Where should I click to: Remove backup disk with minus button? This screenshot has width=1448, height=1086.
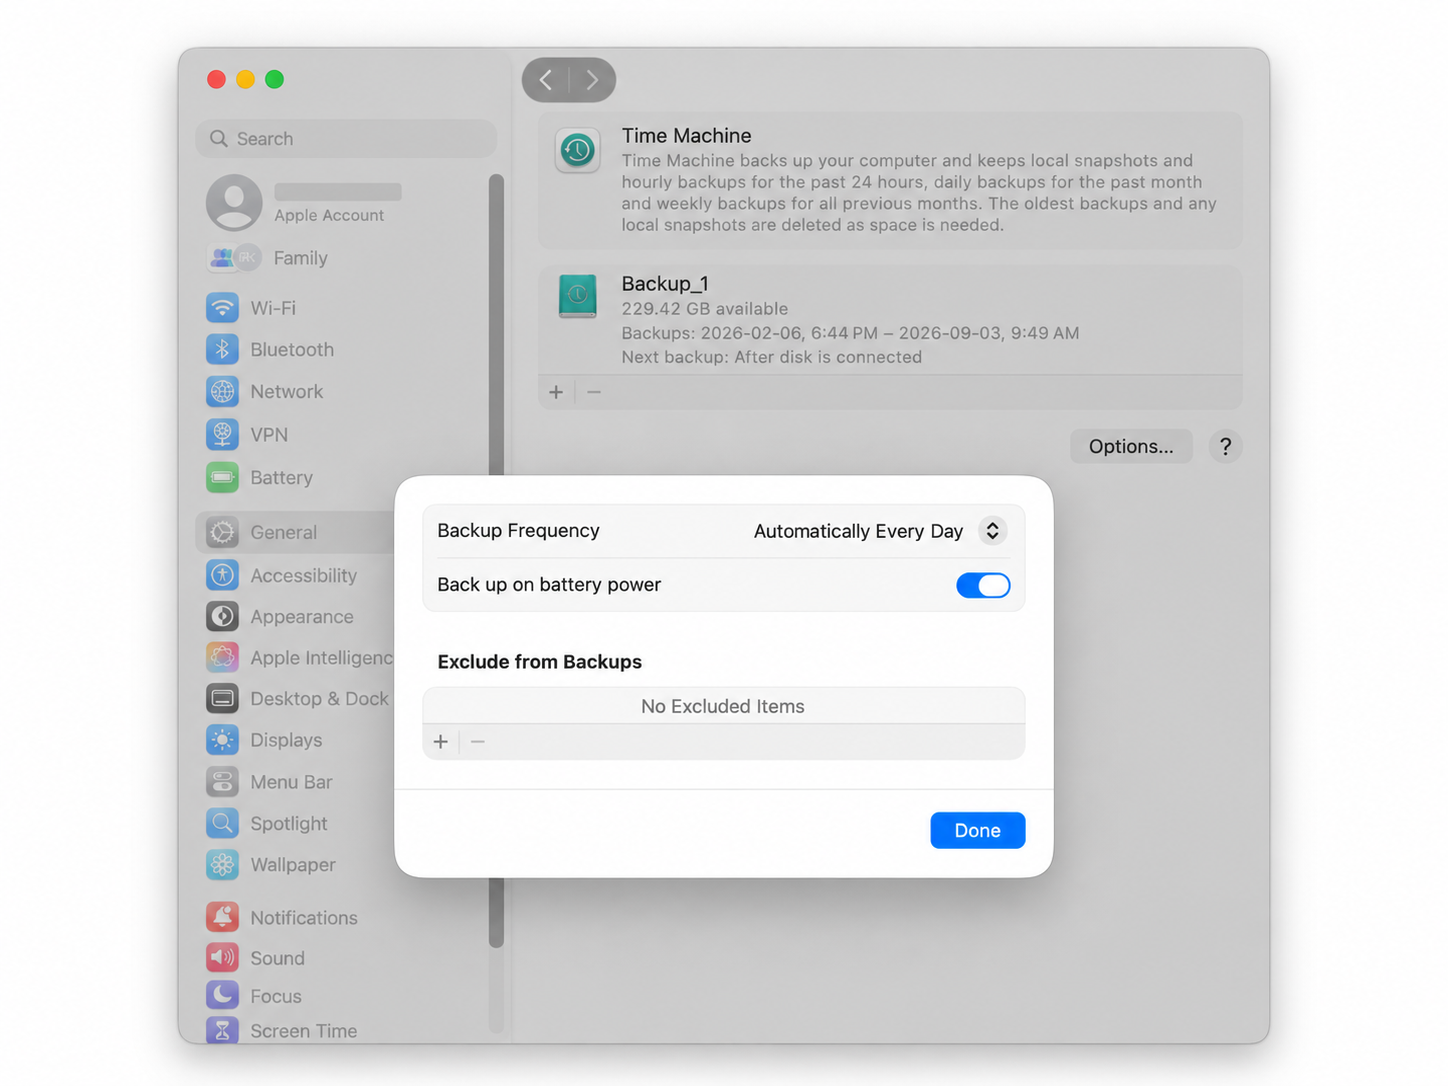pyautogui.click(x=594, y=392)
